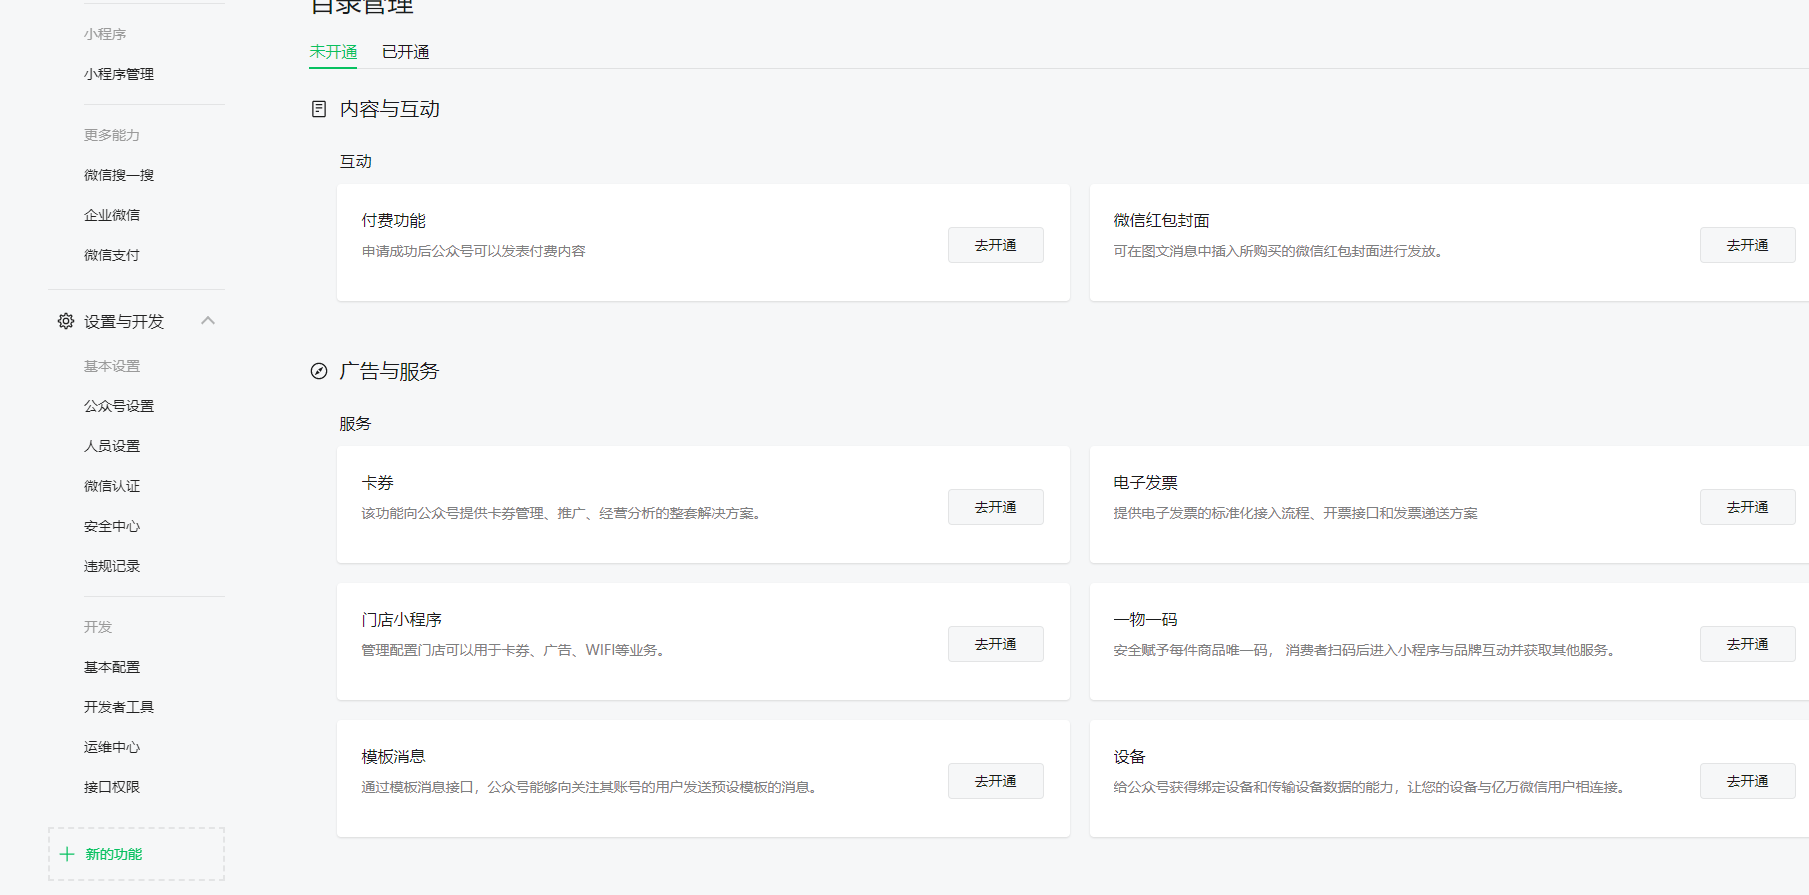Screen dimensions: 1809x895
Task: Click the 内容与互动 section heading
Action: 390,109
